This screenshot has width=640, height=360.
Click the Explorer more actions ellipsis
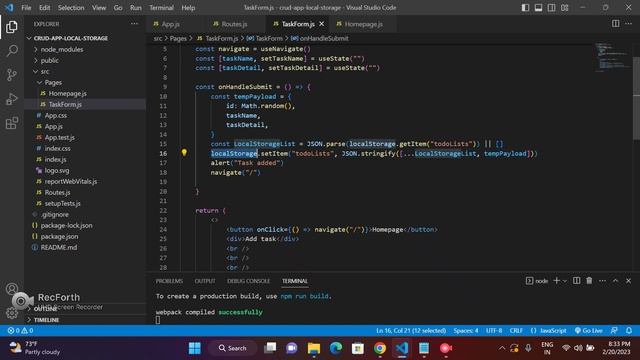click(134, 24)
